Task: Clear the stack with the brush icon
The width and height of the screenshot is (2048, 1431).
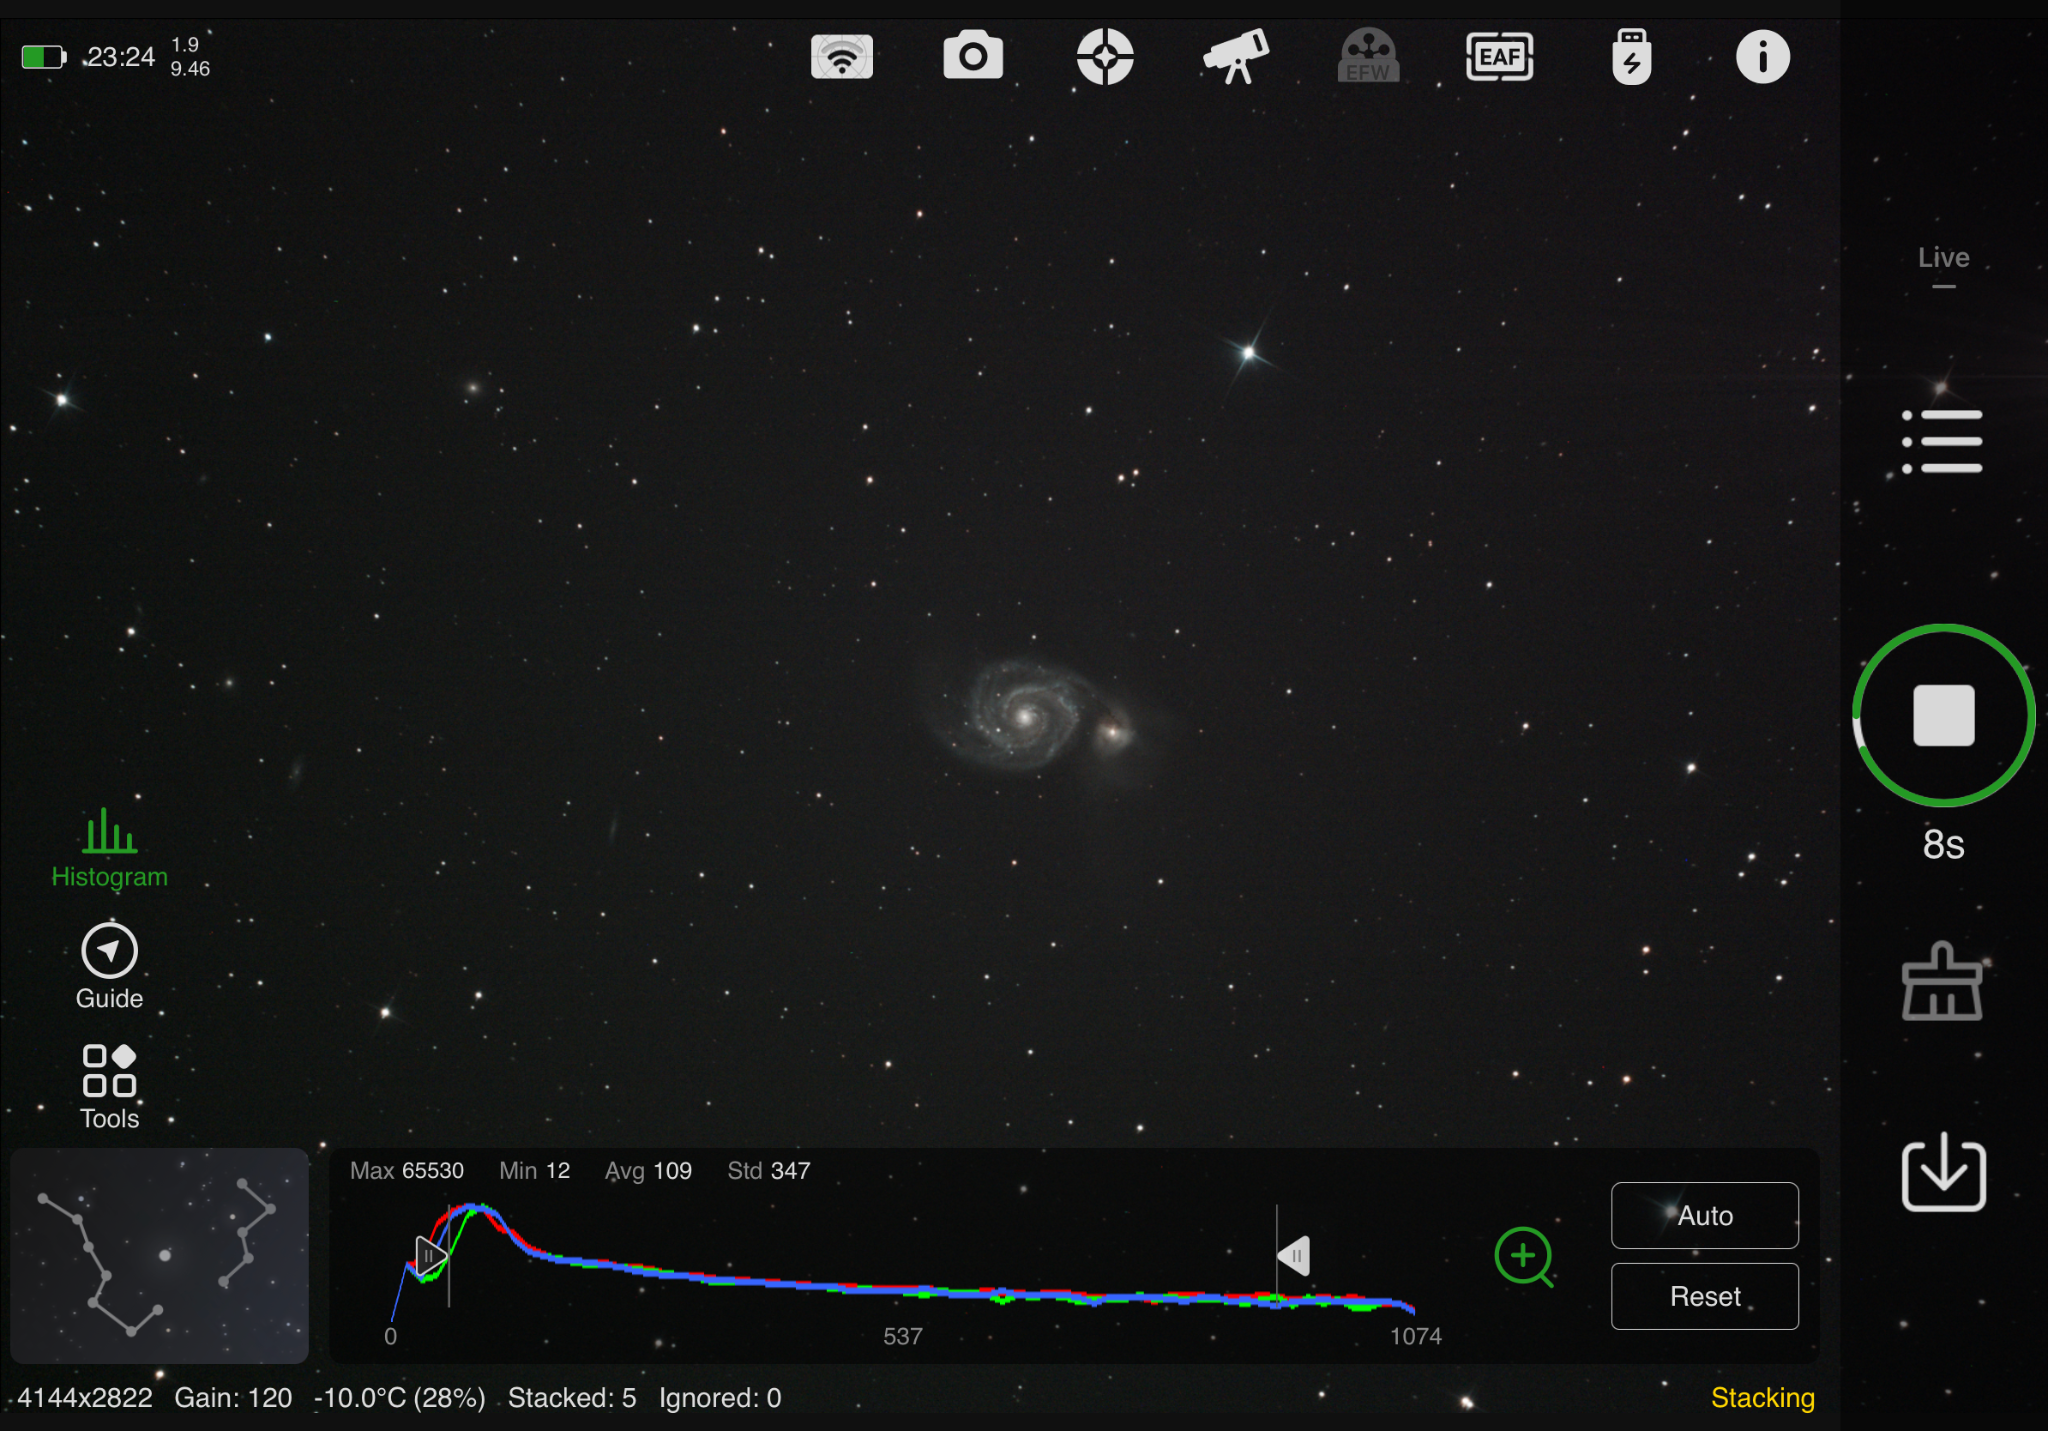Action: (x=1942, y=981)
